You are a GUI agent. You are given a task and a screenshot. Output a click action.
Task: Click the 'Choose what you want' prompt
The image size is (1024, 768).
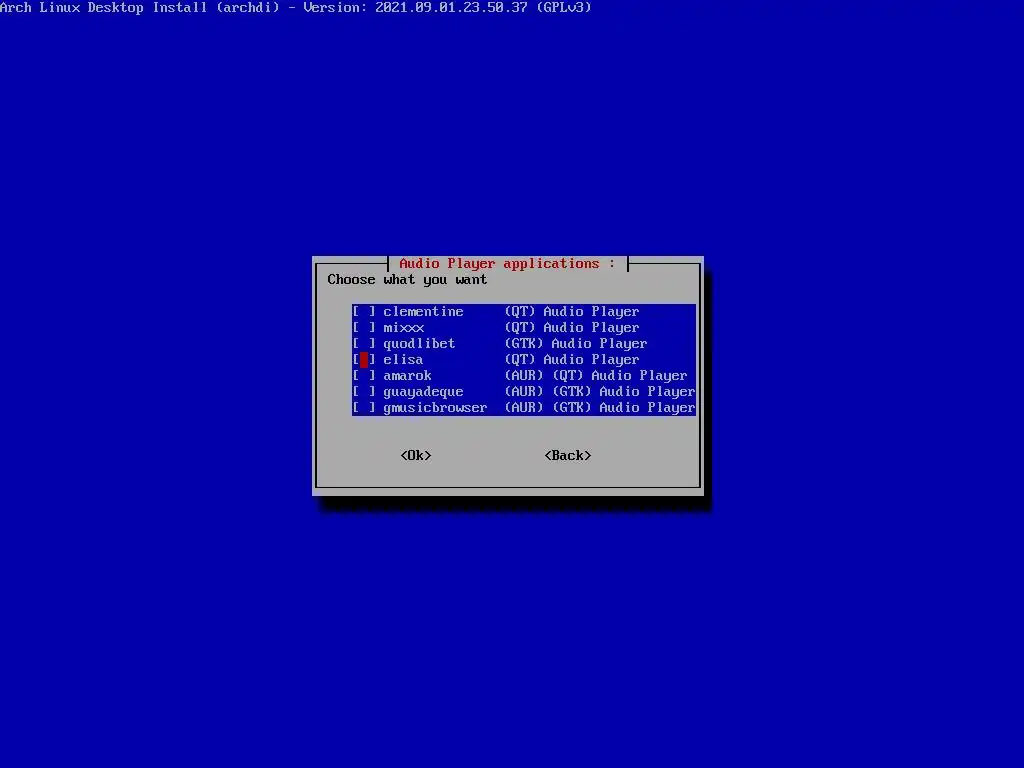click(x=408, y=280)
